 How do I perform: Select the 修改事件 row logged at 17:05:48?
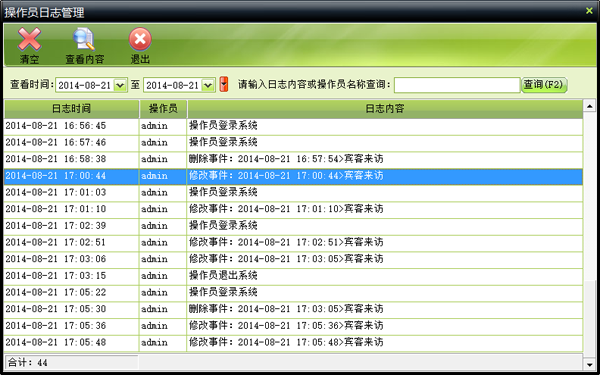pyautogui.click(x=293, y=342)
